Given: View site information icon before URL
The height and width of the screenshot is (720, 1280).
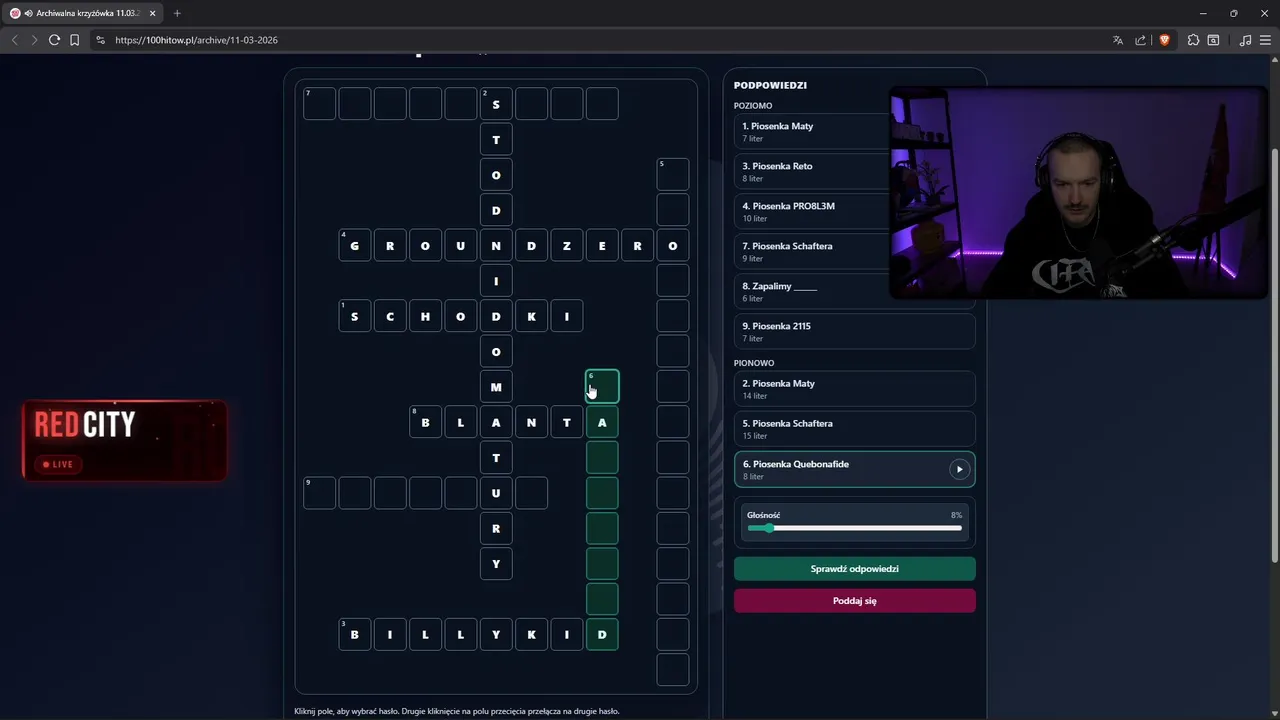Looking at the screenshot, I should click(100, 40).
